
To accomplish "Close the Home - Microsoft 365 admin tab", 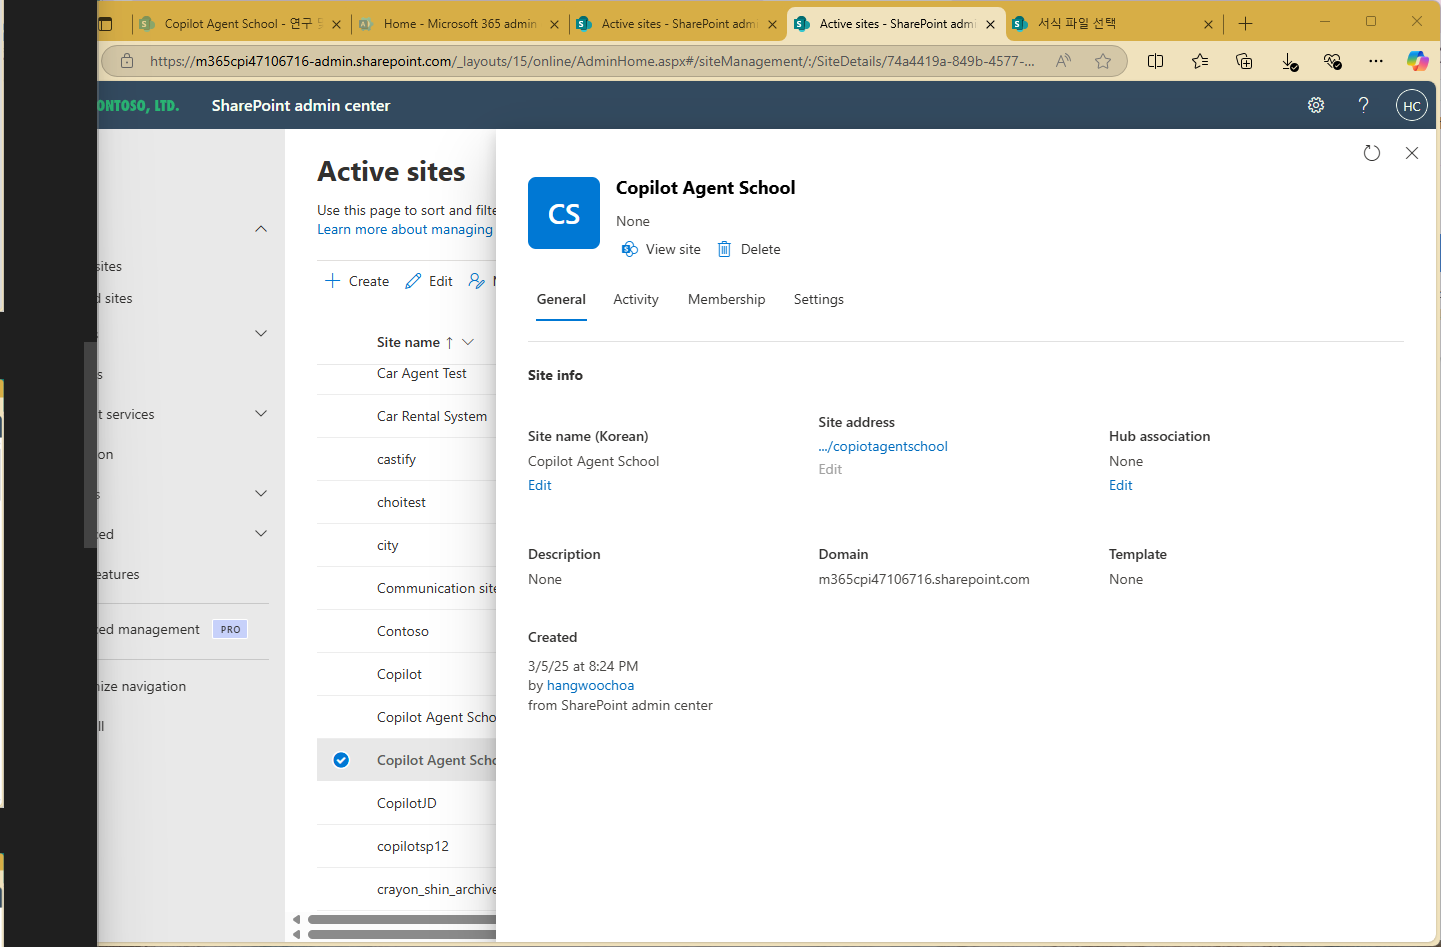I will pyautogui.click(x=554, y=24).
